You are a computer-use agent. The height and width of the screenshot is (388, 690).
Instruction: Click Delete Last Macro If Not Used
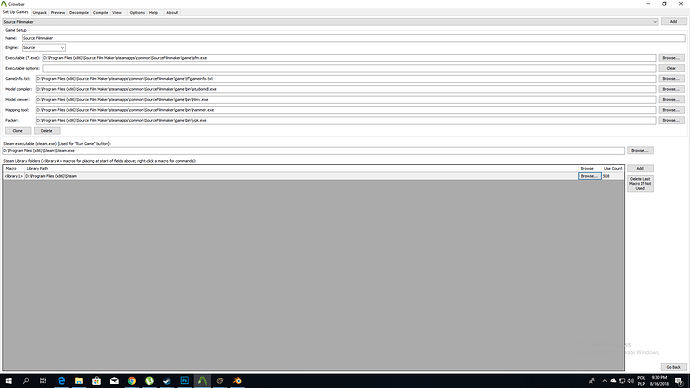point(640,184)
